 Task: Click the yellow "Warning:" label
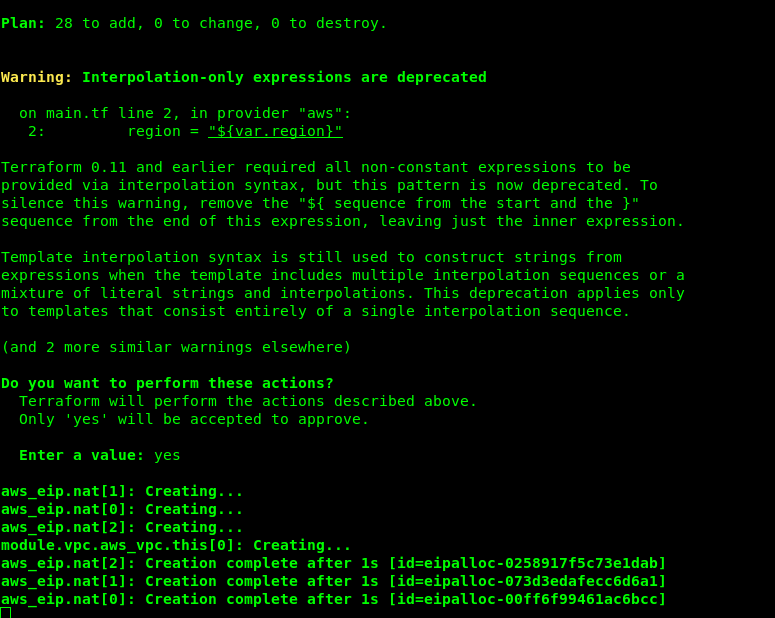tap(36, 77)
